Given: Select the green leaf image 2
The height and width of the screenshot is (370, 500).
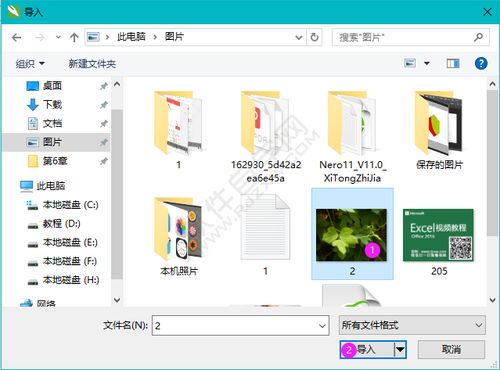Looking at the screenshot, I should coord(352,234).
